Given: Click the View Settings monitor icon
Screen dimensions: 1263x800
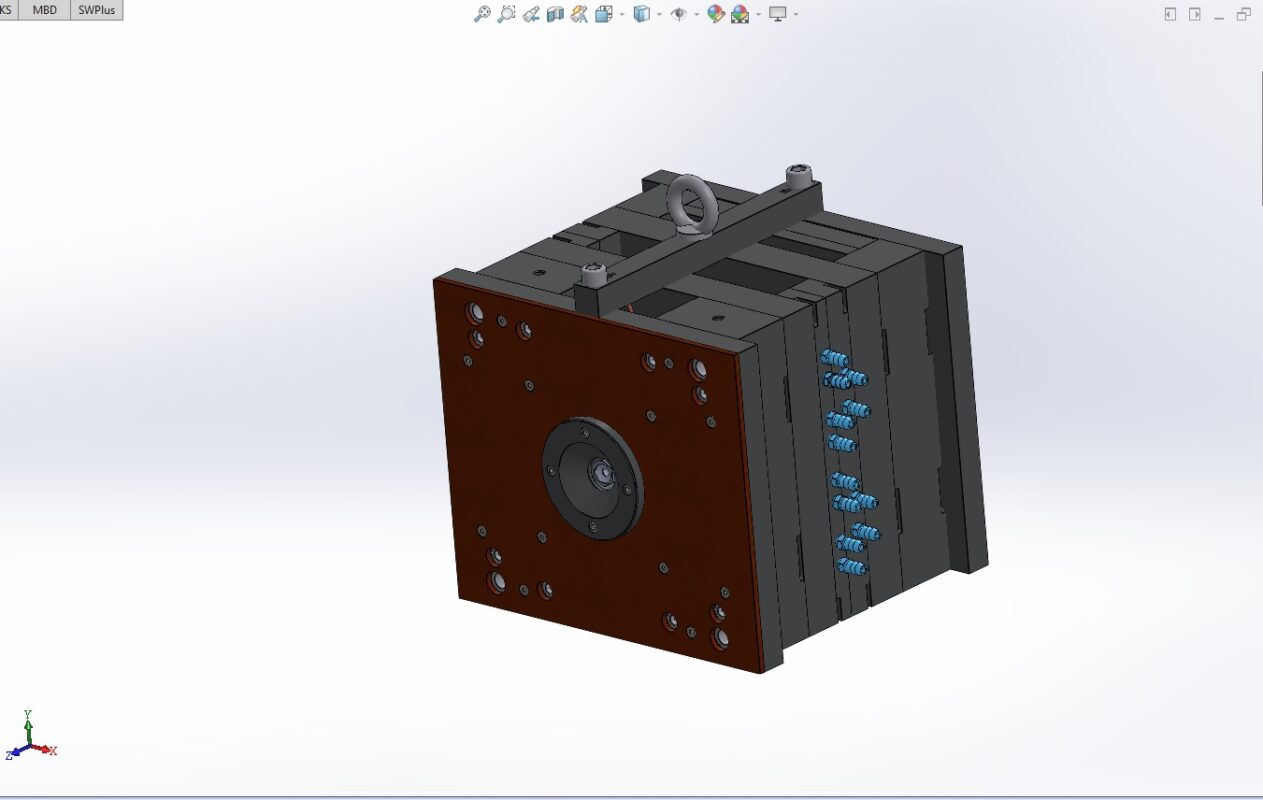Looking at the screenshot, I should (x=778, y=14).
